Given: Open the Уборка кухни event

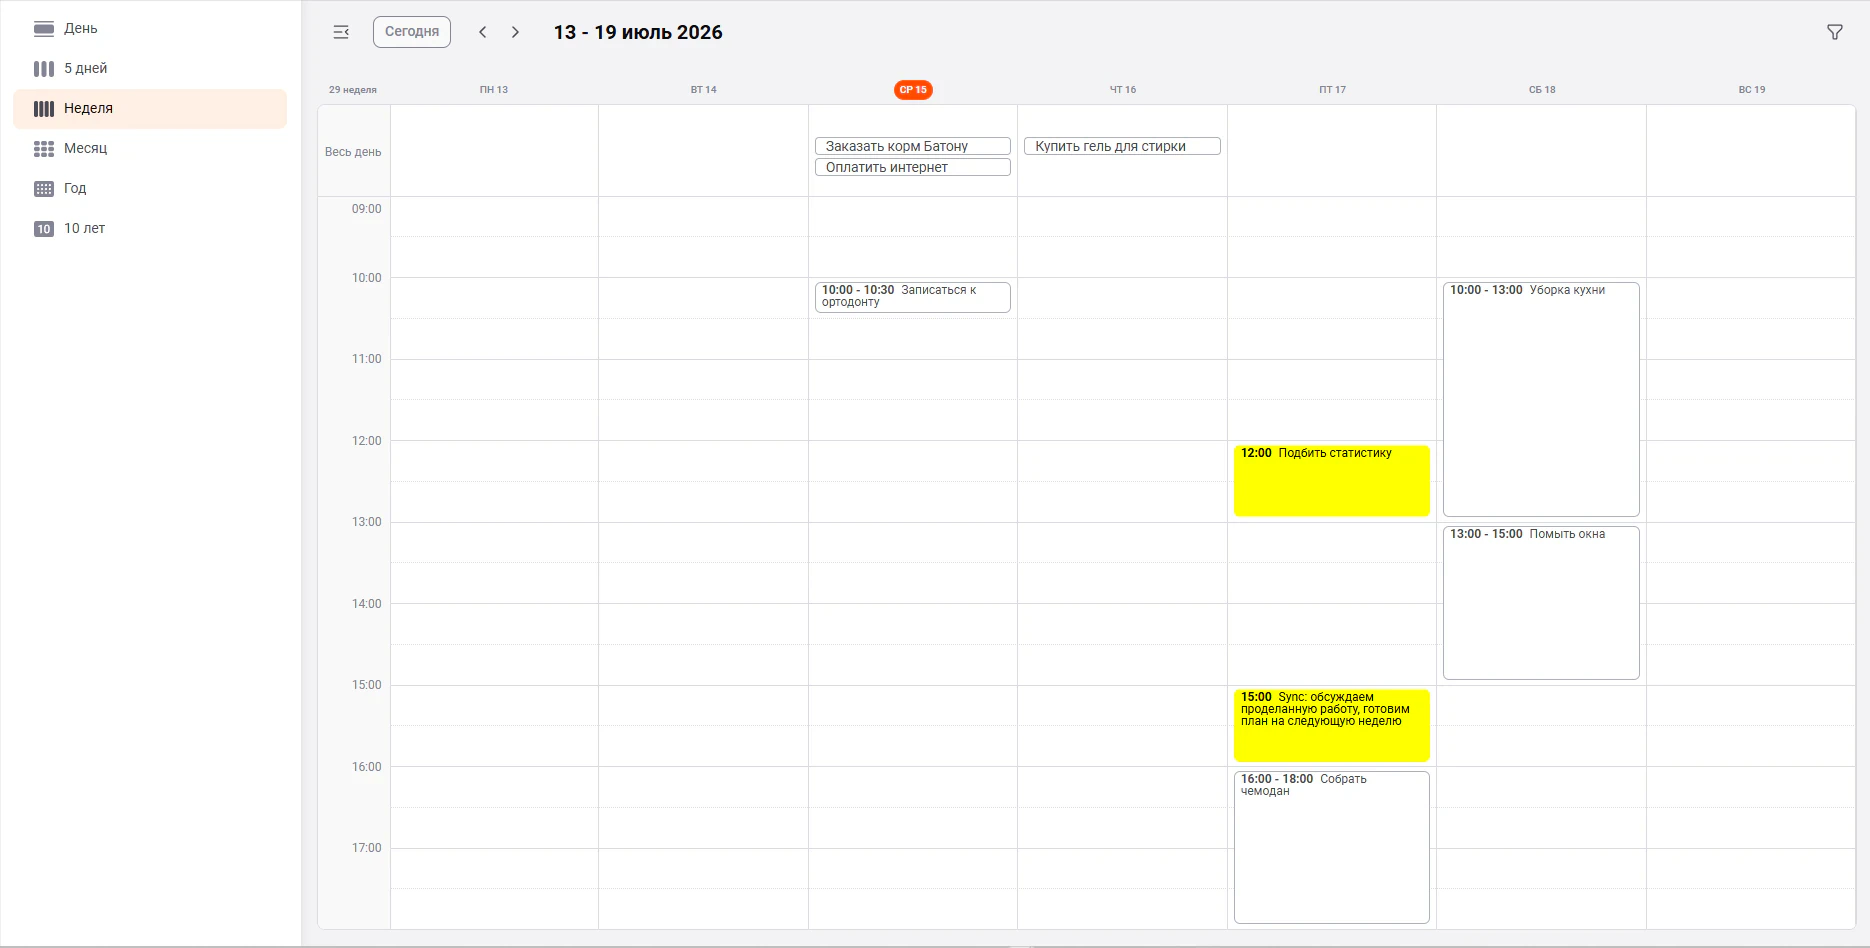Looking at the screenshot, I should click(x=1541, y=399).
